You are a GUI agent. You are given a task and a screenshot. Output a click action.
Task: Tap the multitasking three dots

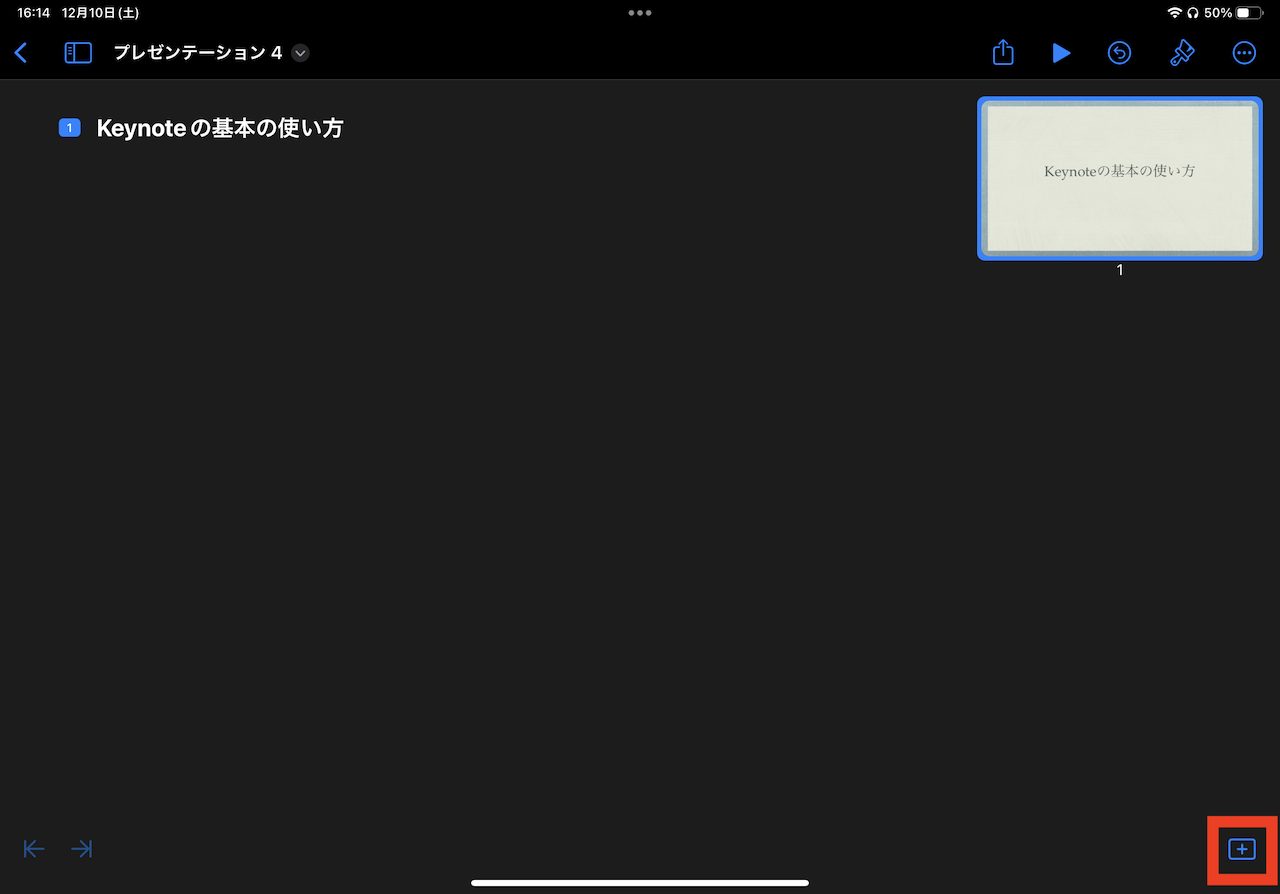(640, 13)
